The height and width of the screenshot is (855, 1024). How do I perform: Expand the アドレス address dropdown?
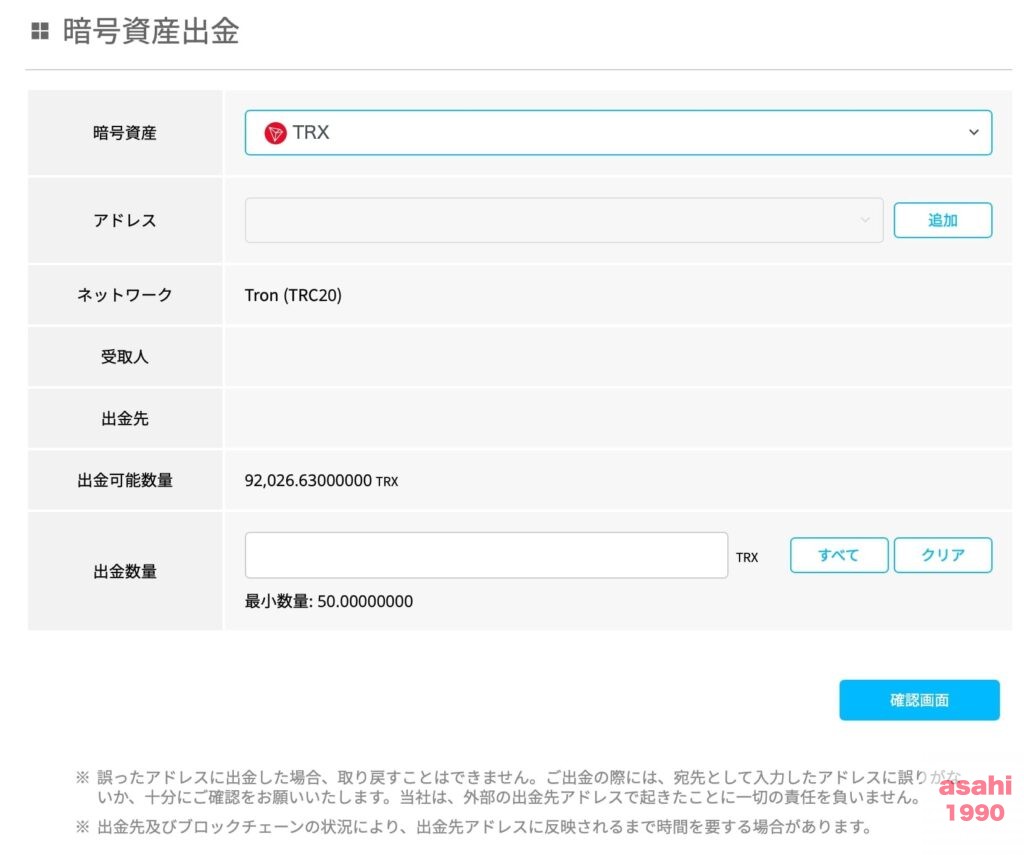(563, 220)
